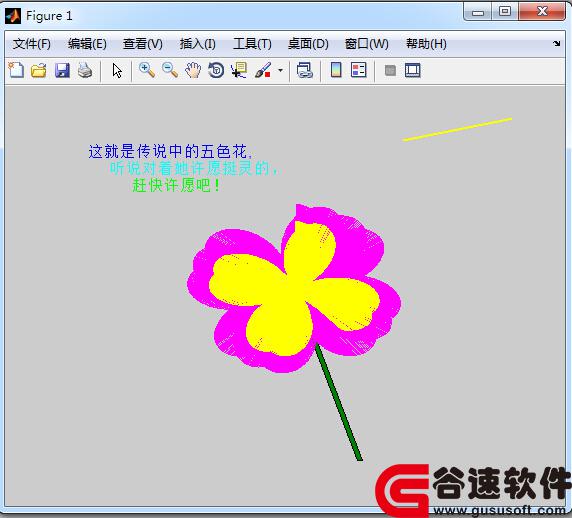Activate the Pan hand tool

193,70
